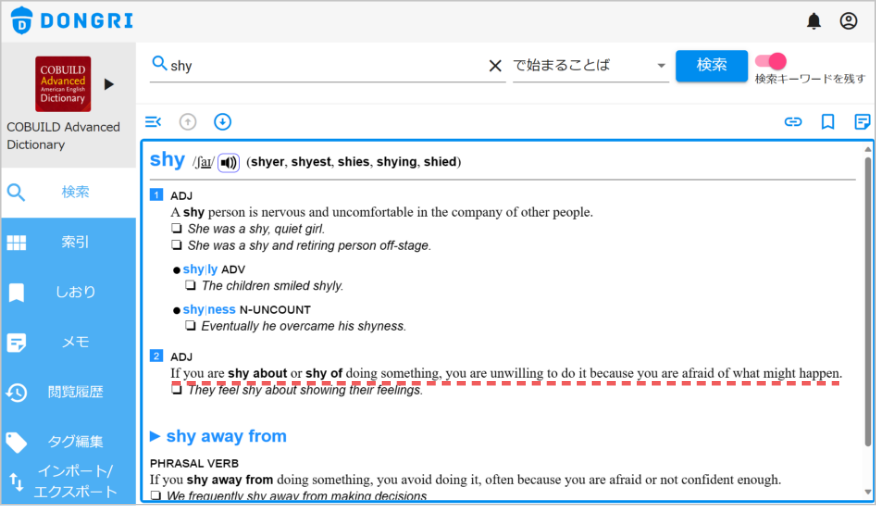Click the sense 2 number marker
876x506 pixels.
[x=156, y=356]
